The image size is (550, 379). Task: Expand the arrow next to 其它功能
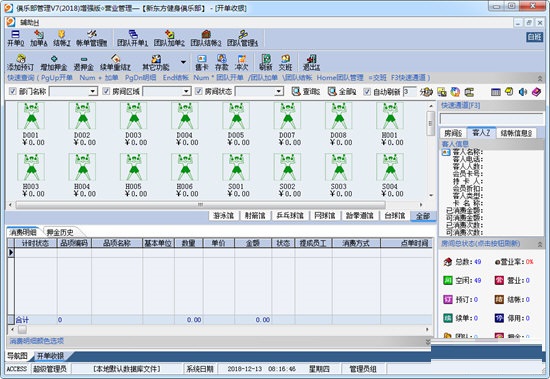click(183, 62)
